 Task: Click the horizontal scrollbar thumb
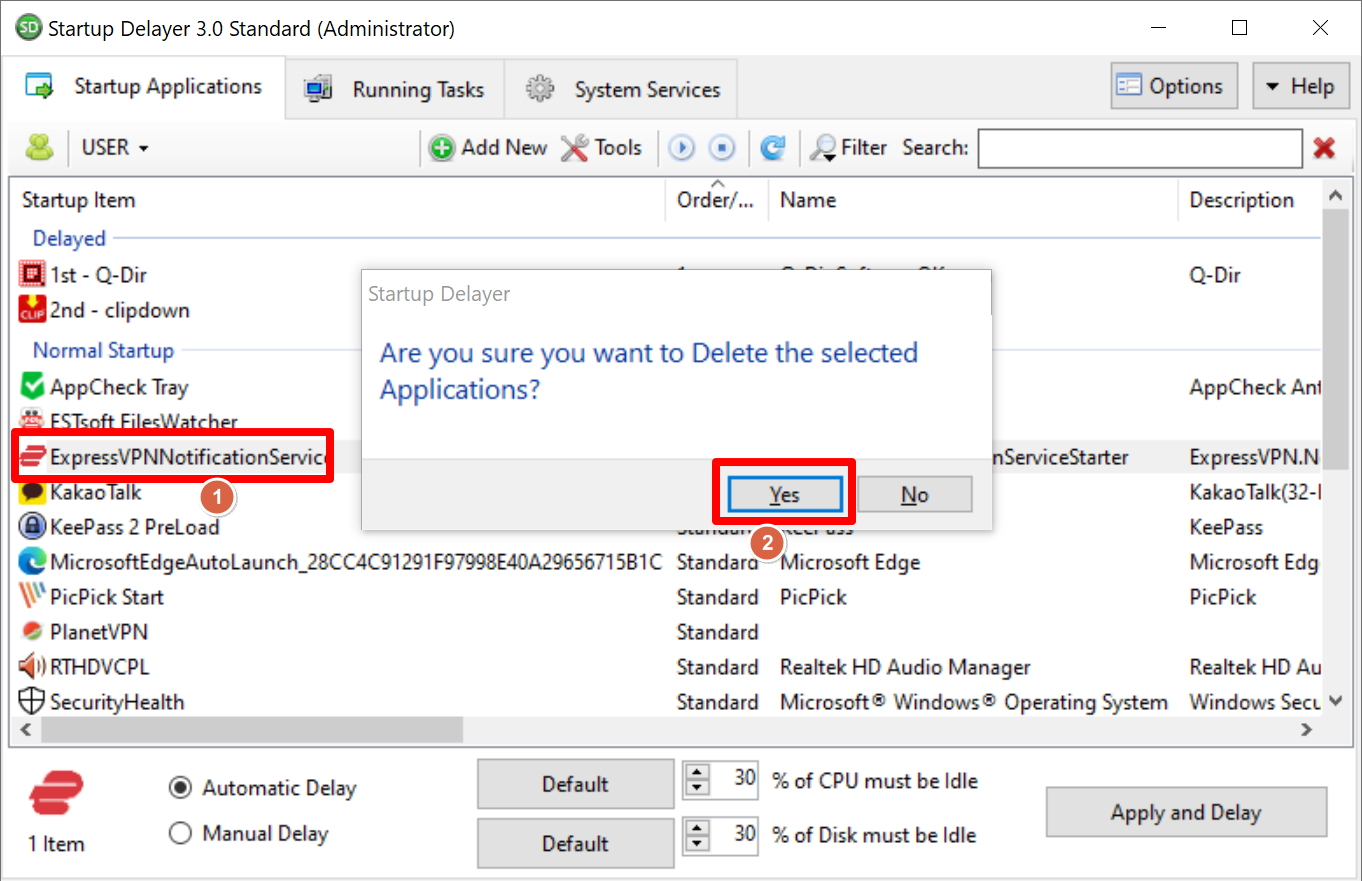click(x=252, y=730)
